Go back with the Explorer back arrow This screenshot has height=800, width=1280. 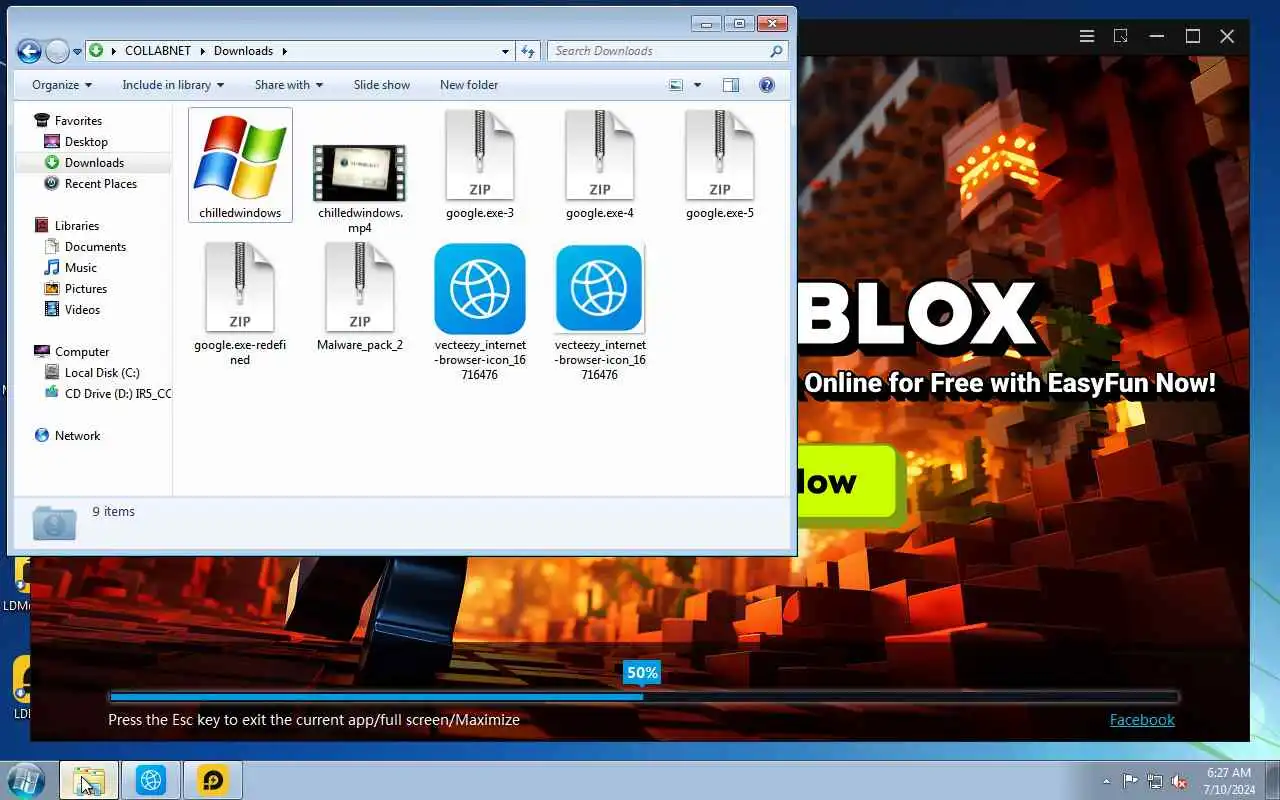(x=29, y=51)
